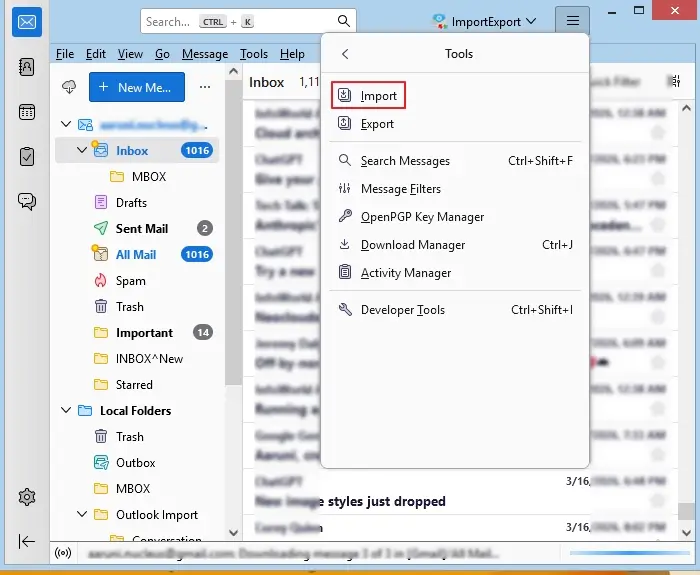Click the download progress bar
Screen dimensions: 700x575
[x=629, y=554]
